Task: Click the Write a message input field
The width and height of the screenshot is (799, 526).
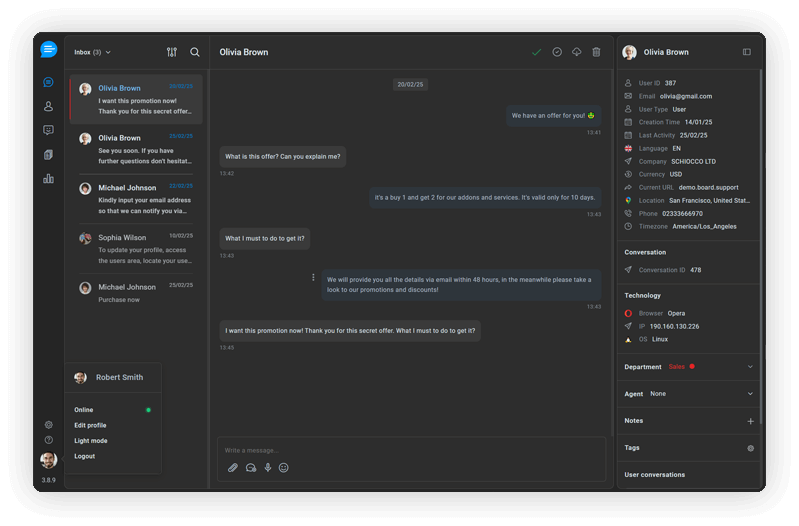Action: point(411,451)
